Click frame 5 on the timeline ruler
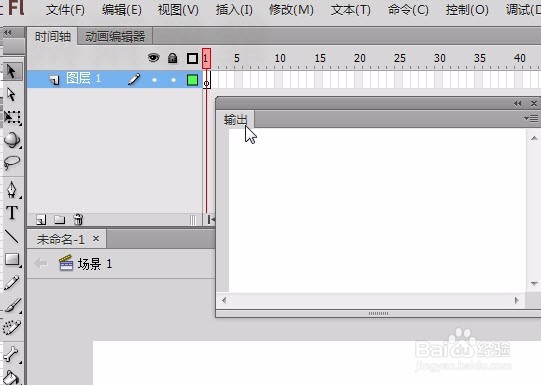This screenshot has width=541, height=385. [x=236, y=58]
